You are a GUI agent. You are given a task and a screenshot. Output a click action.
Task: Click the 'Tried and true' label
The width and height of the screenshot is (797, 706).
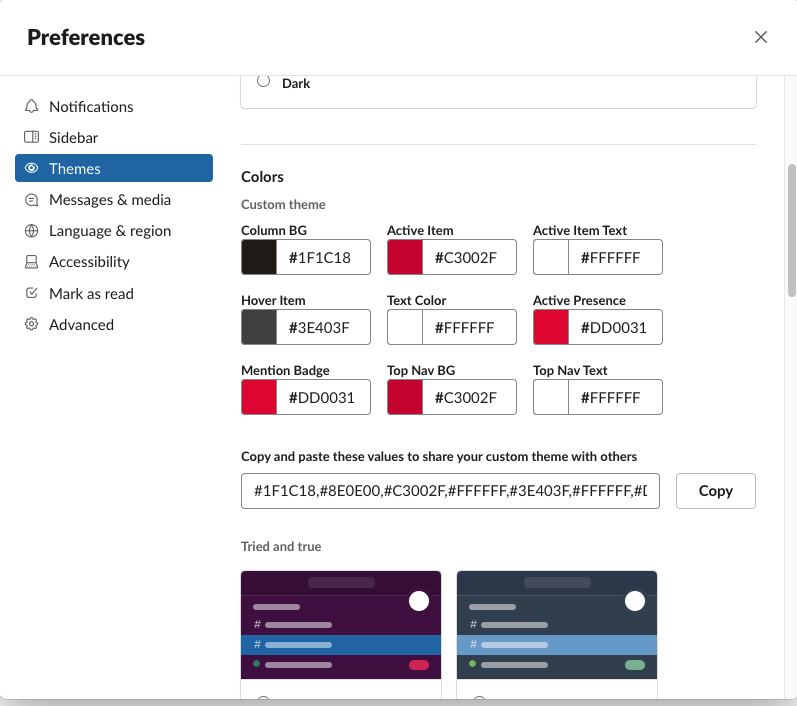pyautogui.click(x=281, y=546)
